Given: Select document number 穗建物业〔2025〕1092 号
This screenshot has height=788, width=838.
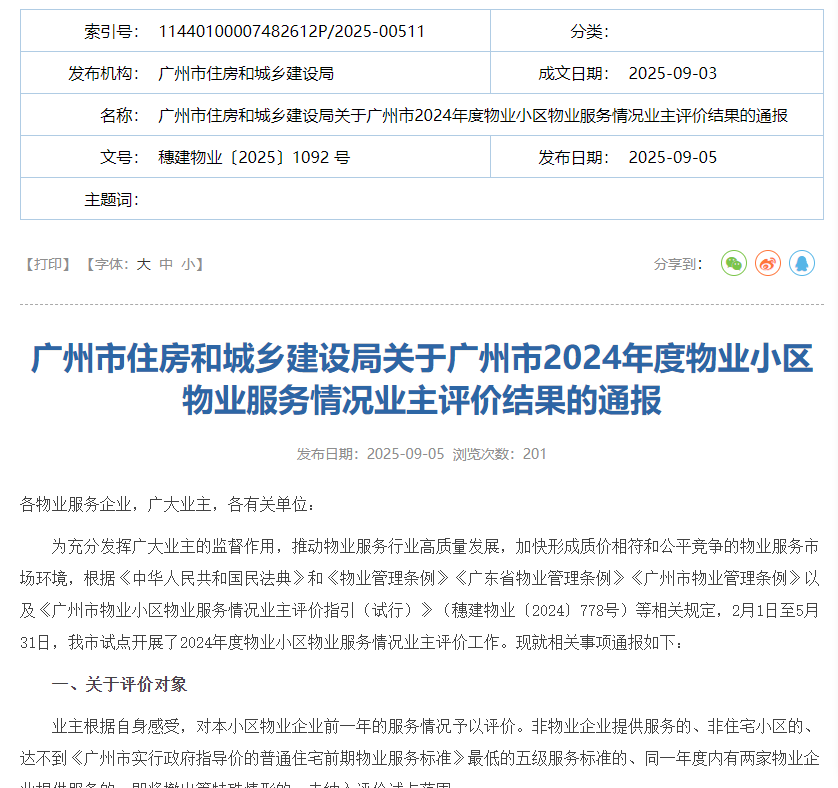Looking at the screenshot, I should 254,157.
